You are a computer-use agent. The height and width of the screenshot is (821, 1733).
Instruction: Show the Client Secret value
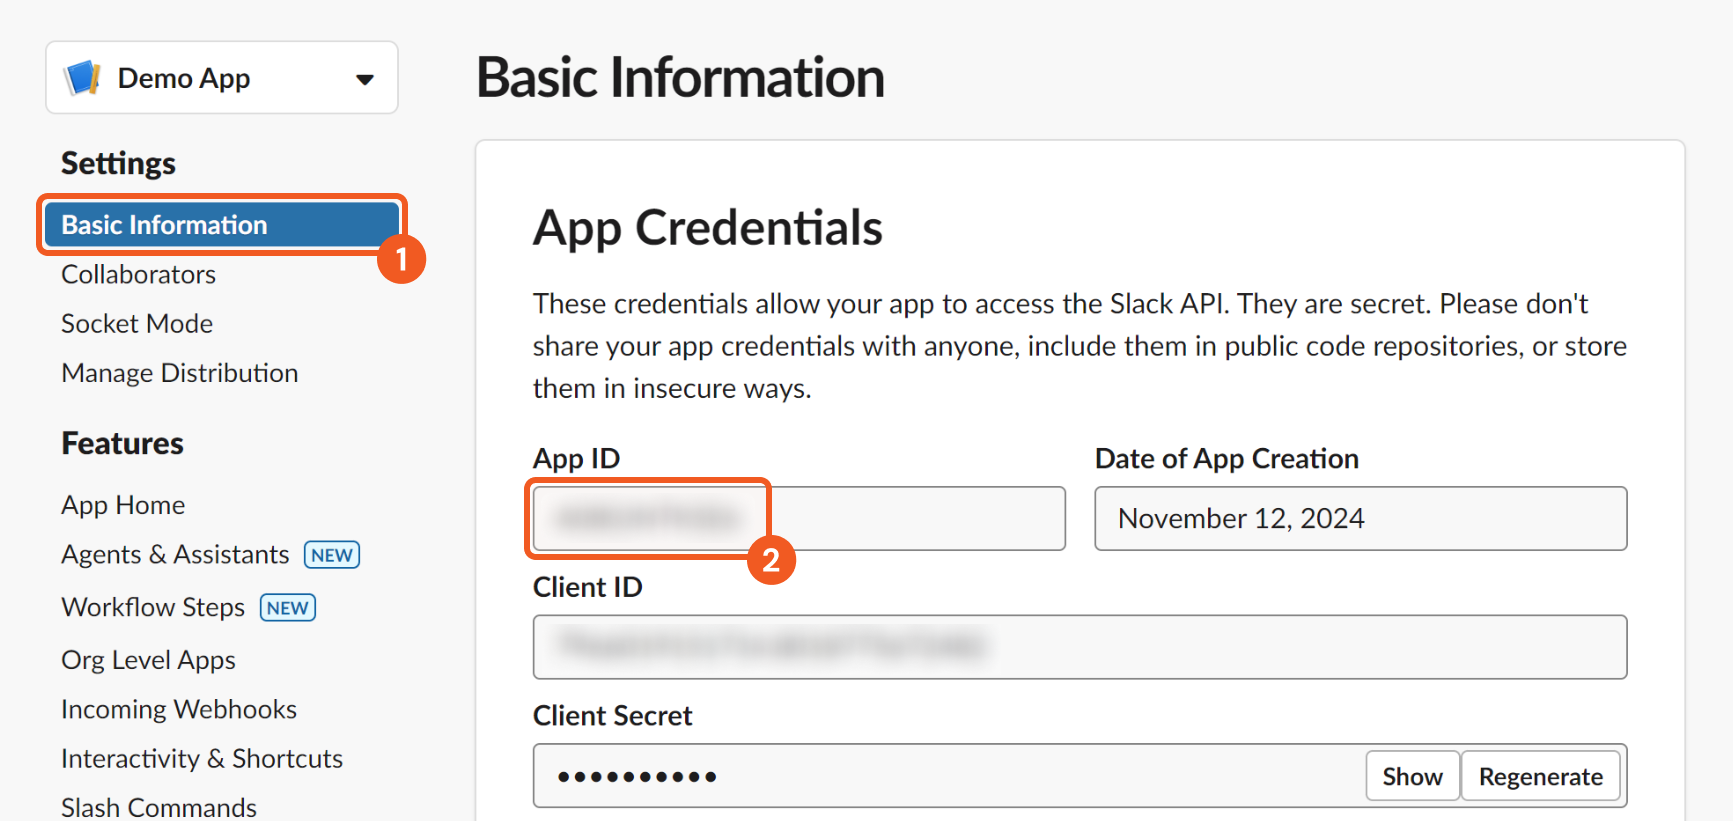tap(1412, 777)
